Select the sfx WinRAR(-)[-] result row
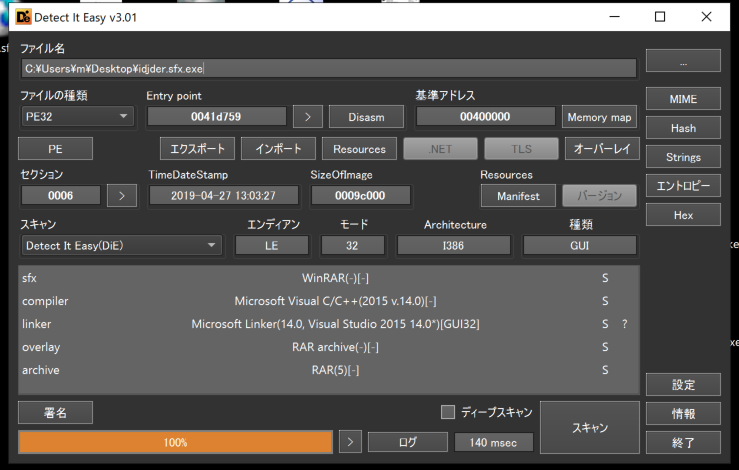 point(328,278)
